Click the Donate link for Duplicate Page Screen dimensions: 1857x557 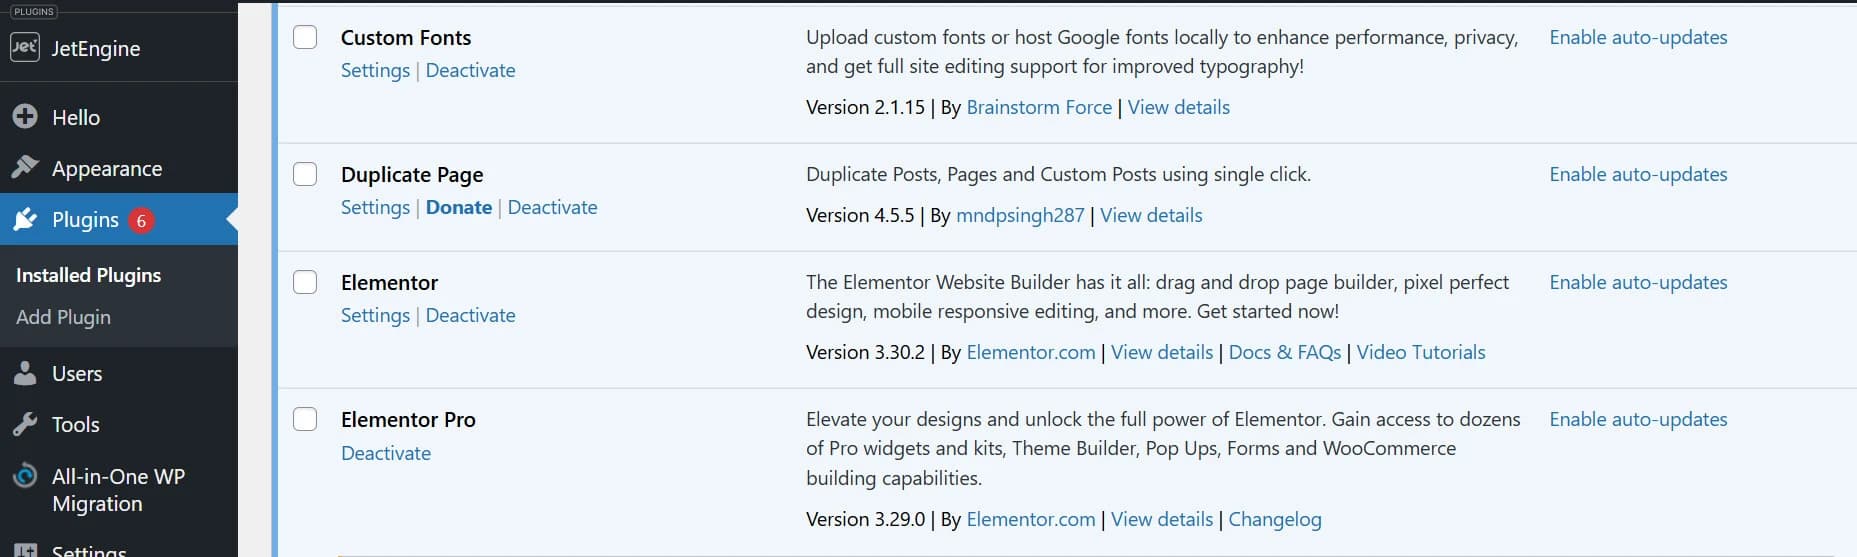[x=459, y=207]
